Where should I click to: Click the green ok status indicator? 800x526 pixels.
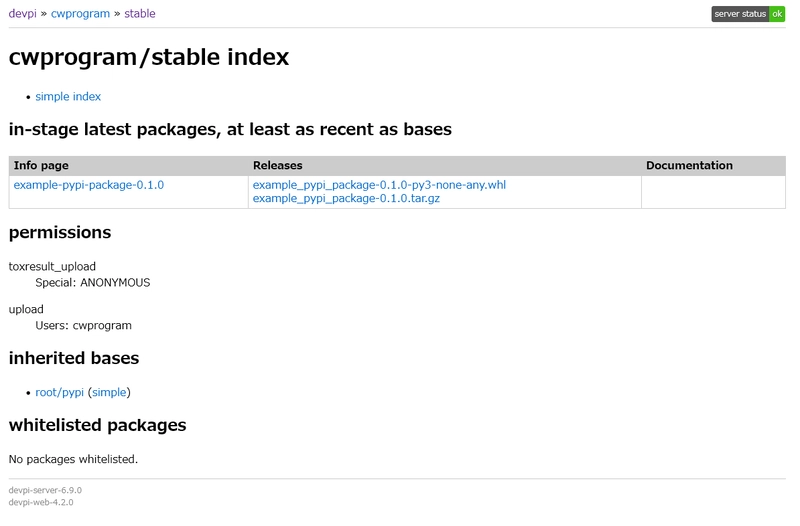(x=777, y=14)
